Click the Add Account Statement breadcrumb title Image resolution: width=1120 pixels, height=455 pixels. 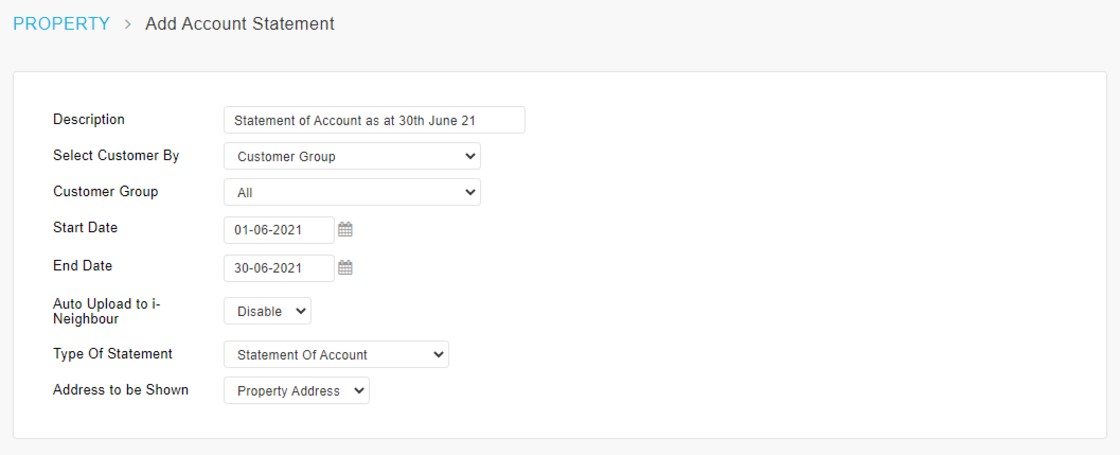(x=240, y=24)
